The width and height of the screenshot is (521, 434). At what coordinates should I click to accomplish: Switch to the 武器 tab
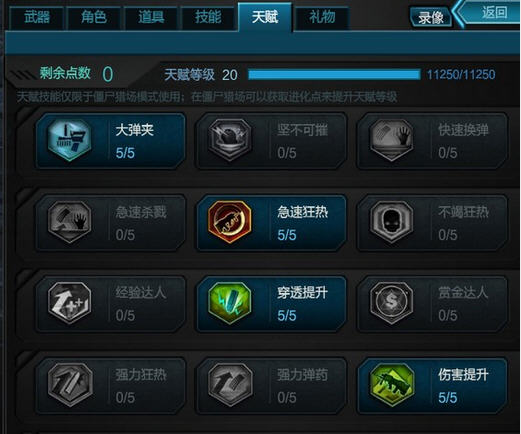click(x=37, y=18)
